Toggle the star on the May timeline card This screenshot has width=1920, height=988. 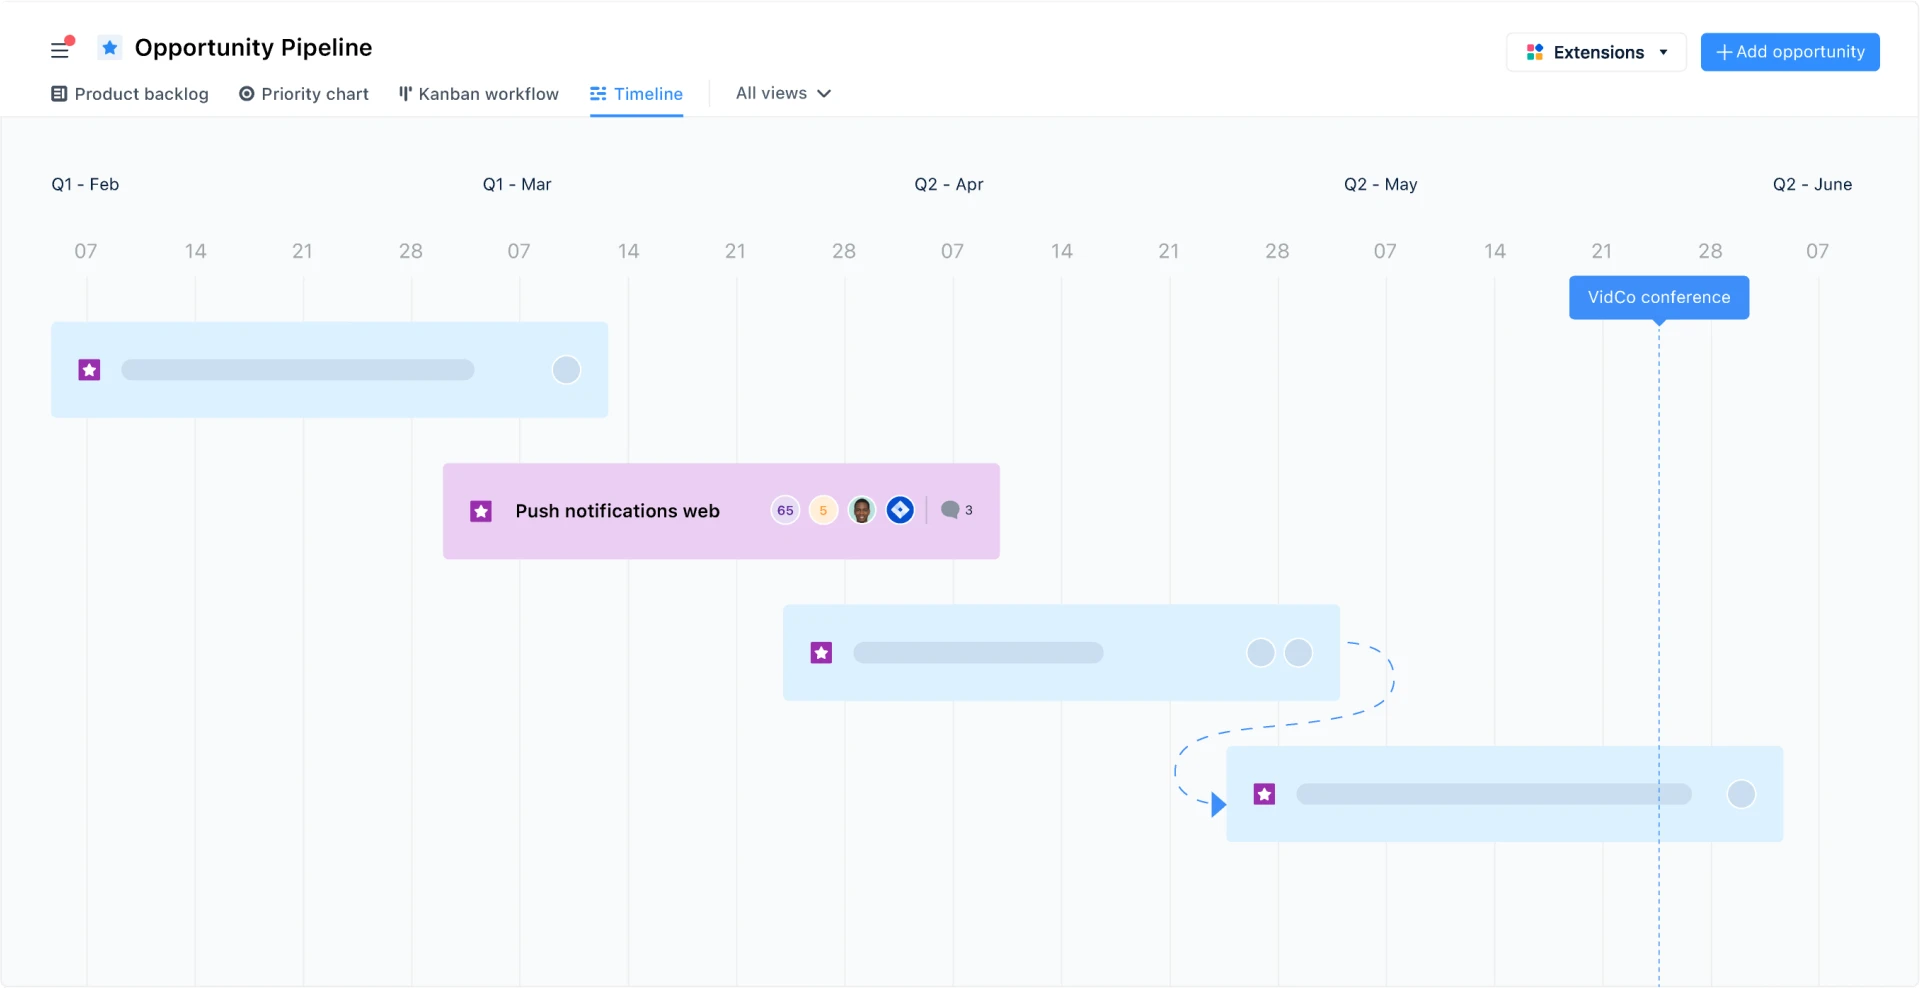coord(821,652)
